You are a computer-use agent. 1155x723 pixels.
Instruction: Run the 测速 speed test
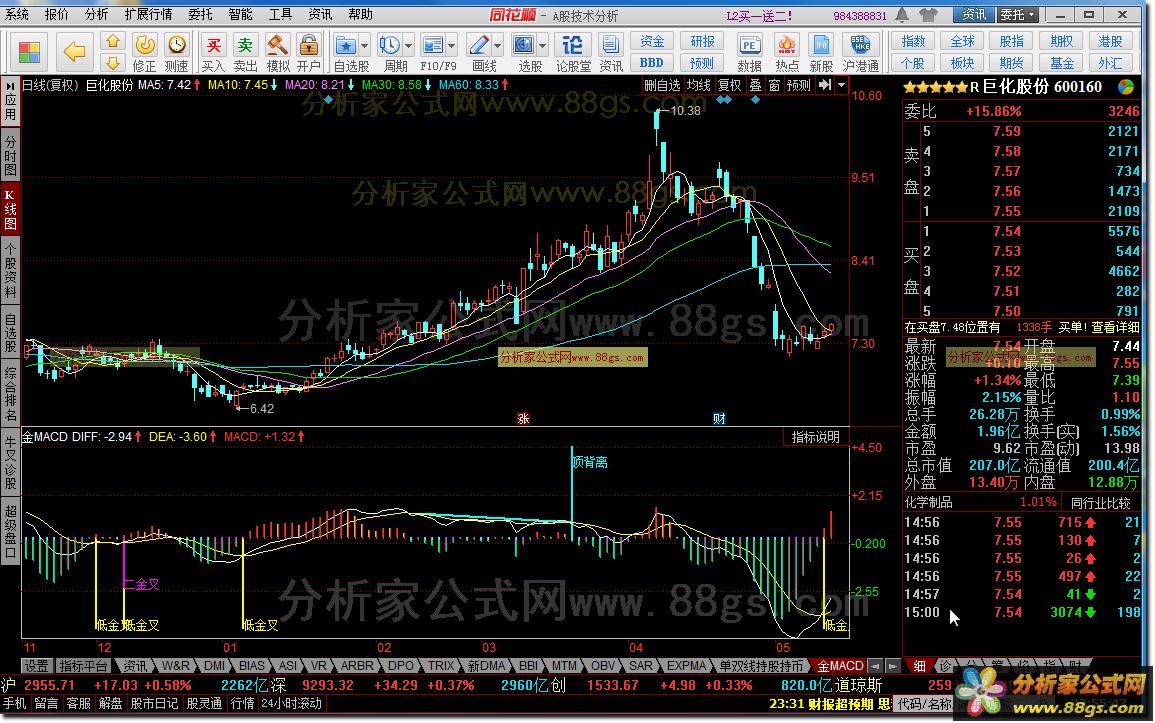point(176,52)
